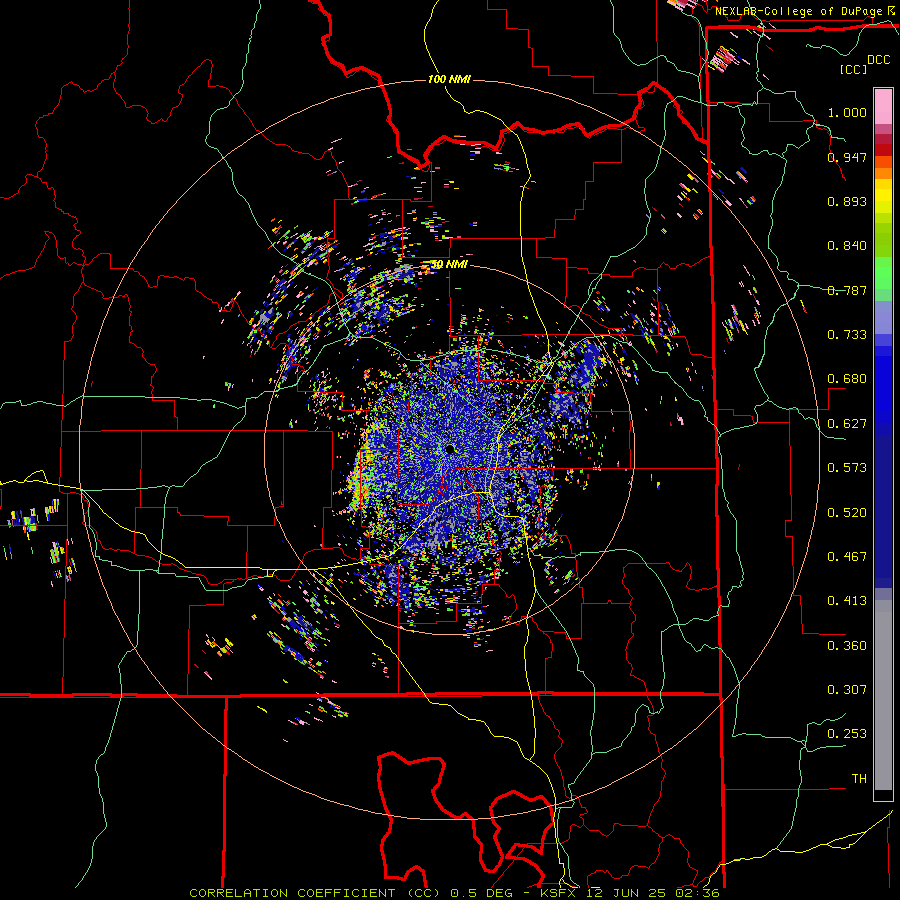Screen dimensions: 900x900
Task: Click the pink swatch at top of color bar
Action: (x=883, y=106)
